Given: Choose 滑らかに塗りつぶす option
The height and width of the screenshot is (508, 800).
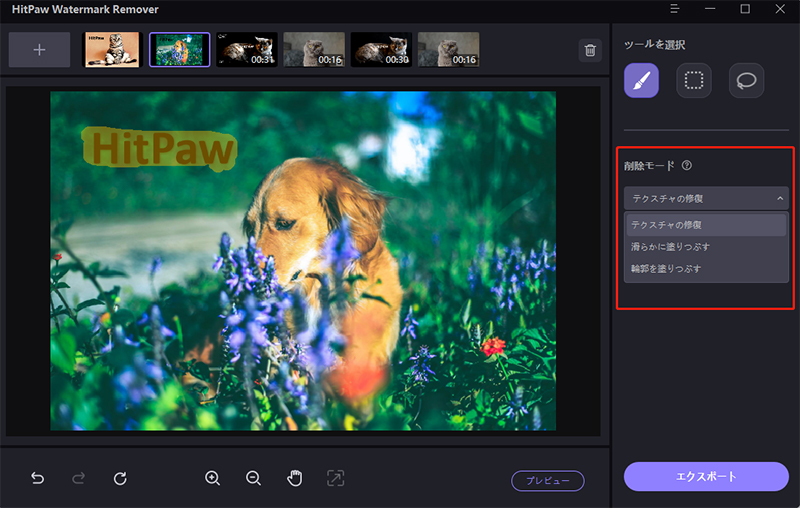Looking at the screenshot, I should point(671,246).
